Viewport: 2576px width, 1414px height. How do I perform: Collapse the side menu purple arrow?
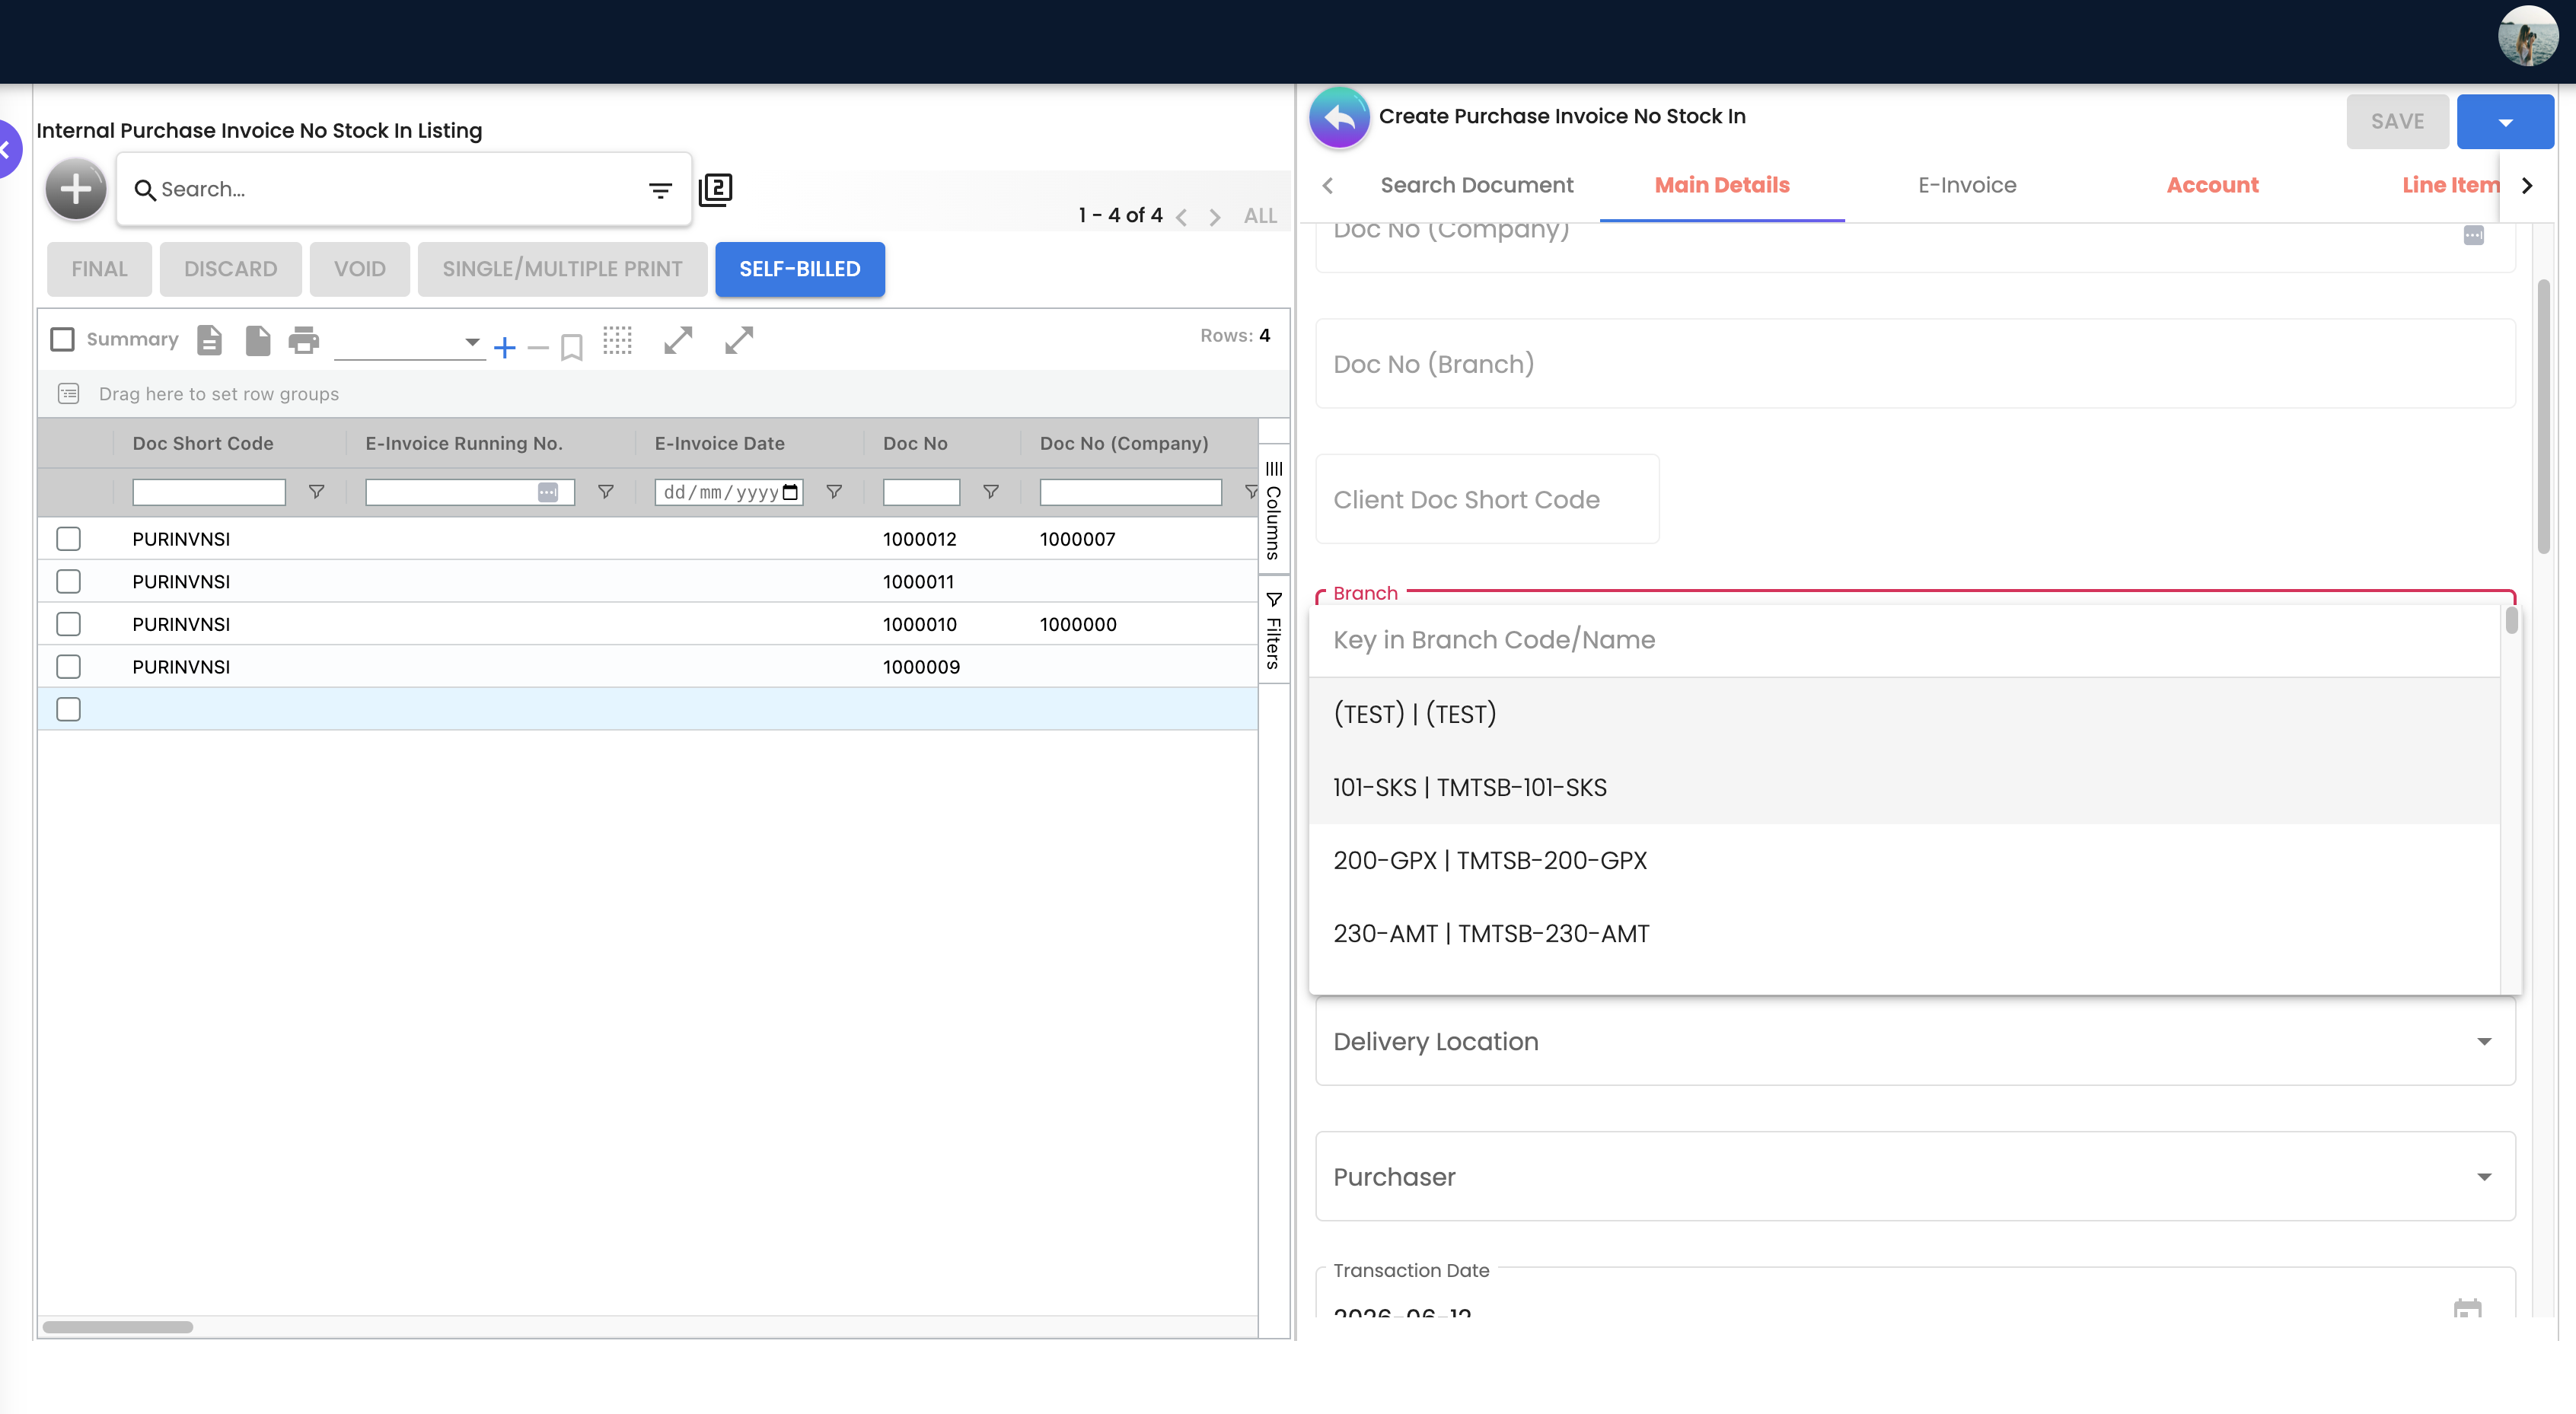click(8, 150)
